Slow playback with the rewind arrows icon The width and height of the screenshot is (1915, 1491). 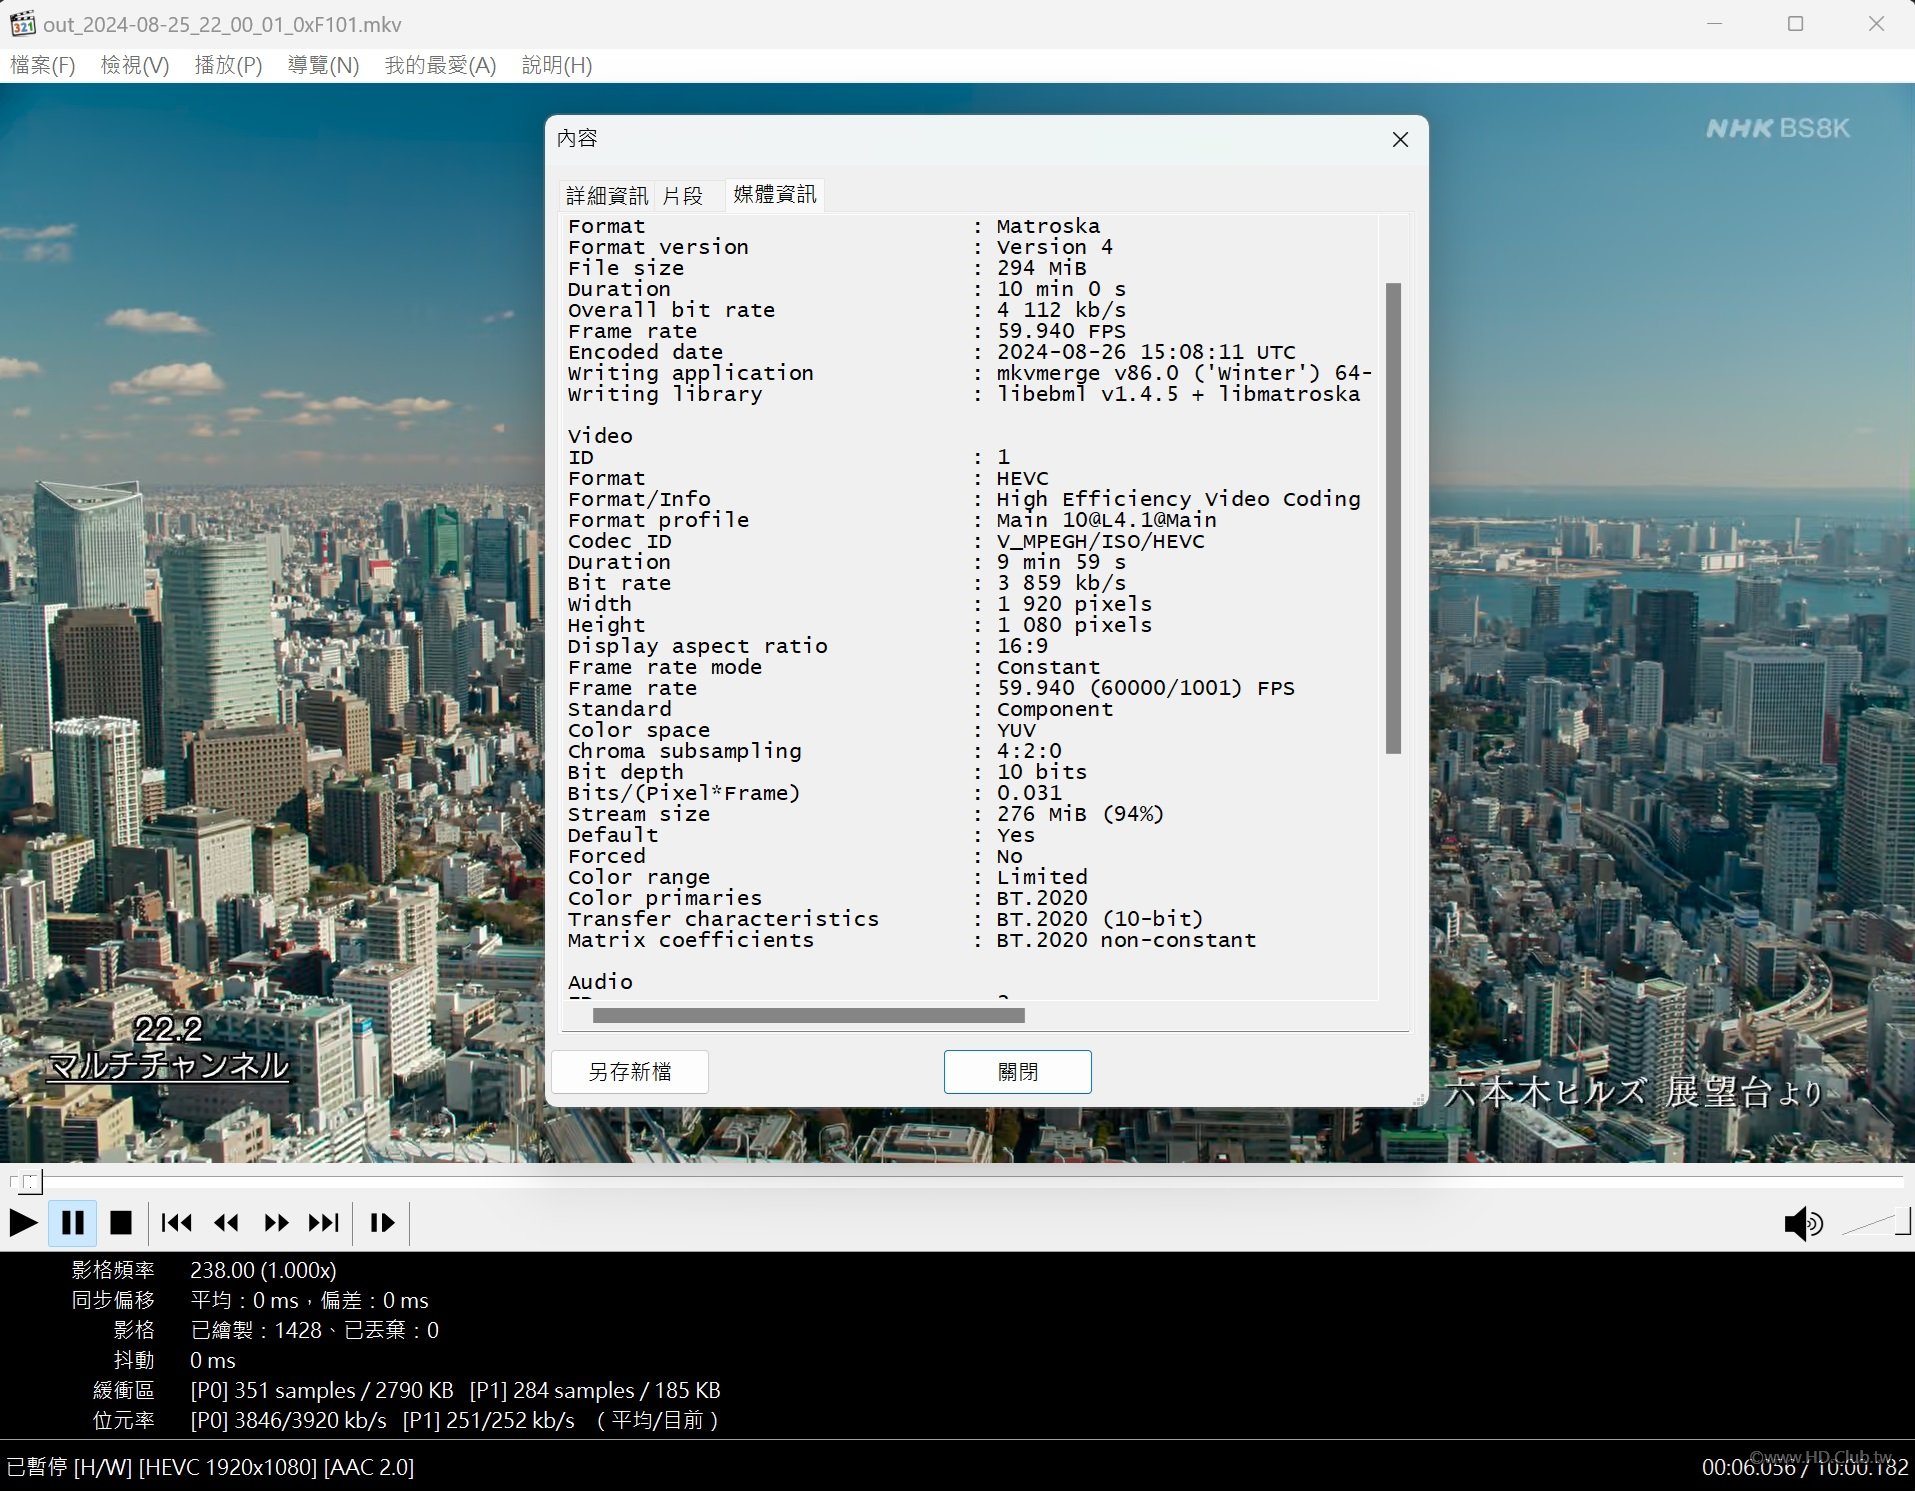[227, 1222]
